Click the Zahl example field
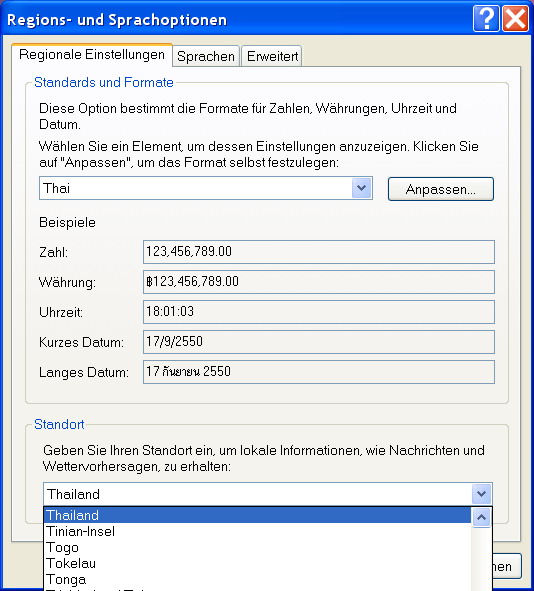 319,252
